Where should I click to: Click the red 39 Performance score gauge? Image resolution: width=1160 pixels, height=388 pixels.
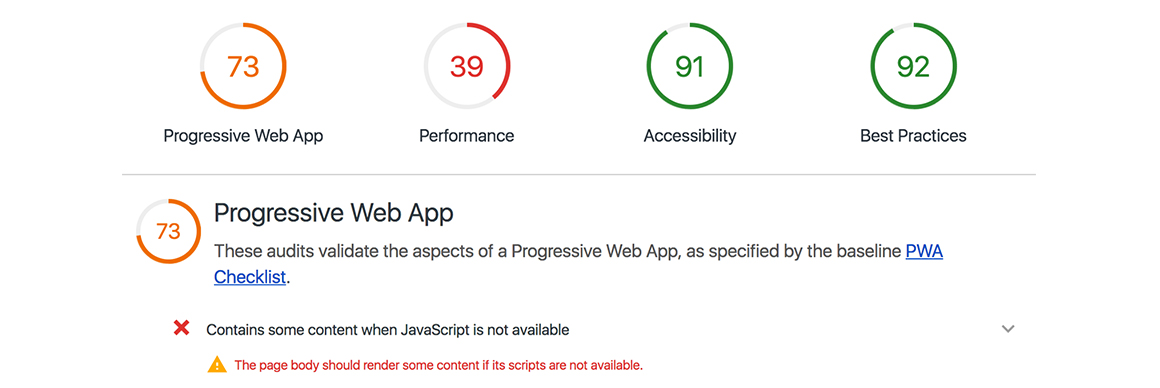click(x=467, y=67)
